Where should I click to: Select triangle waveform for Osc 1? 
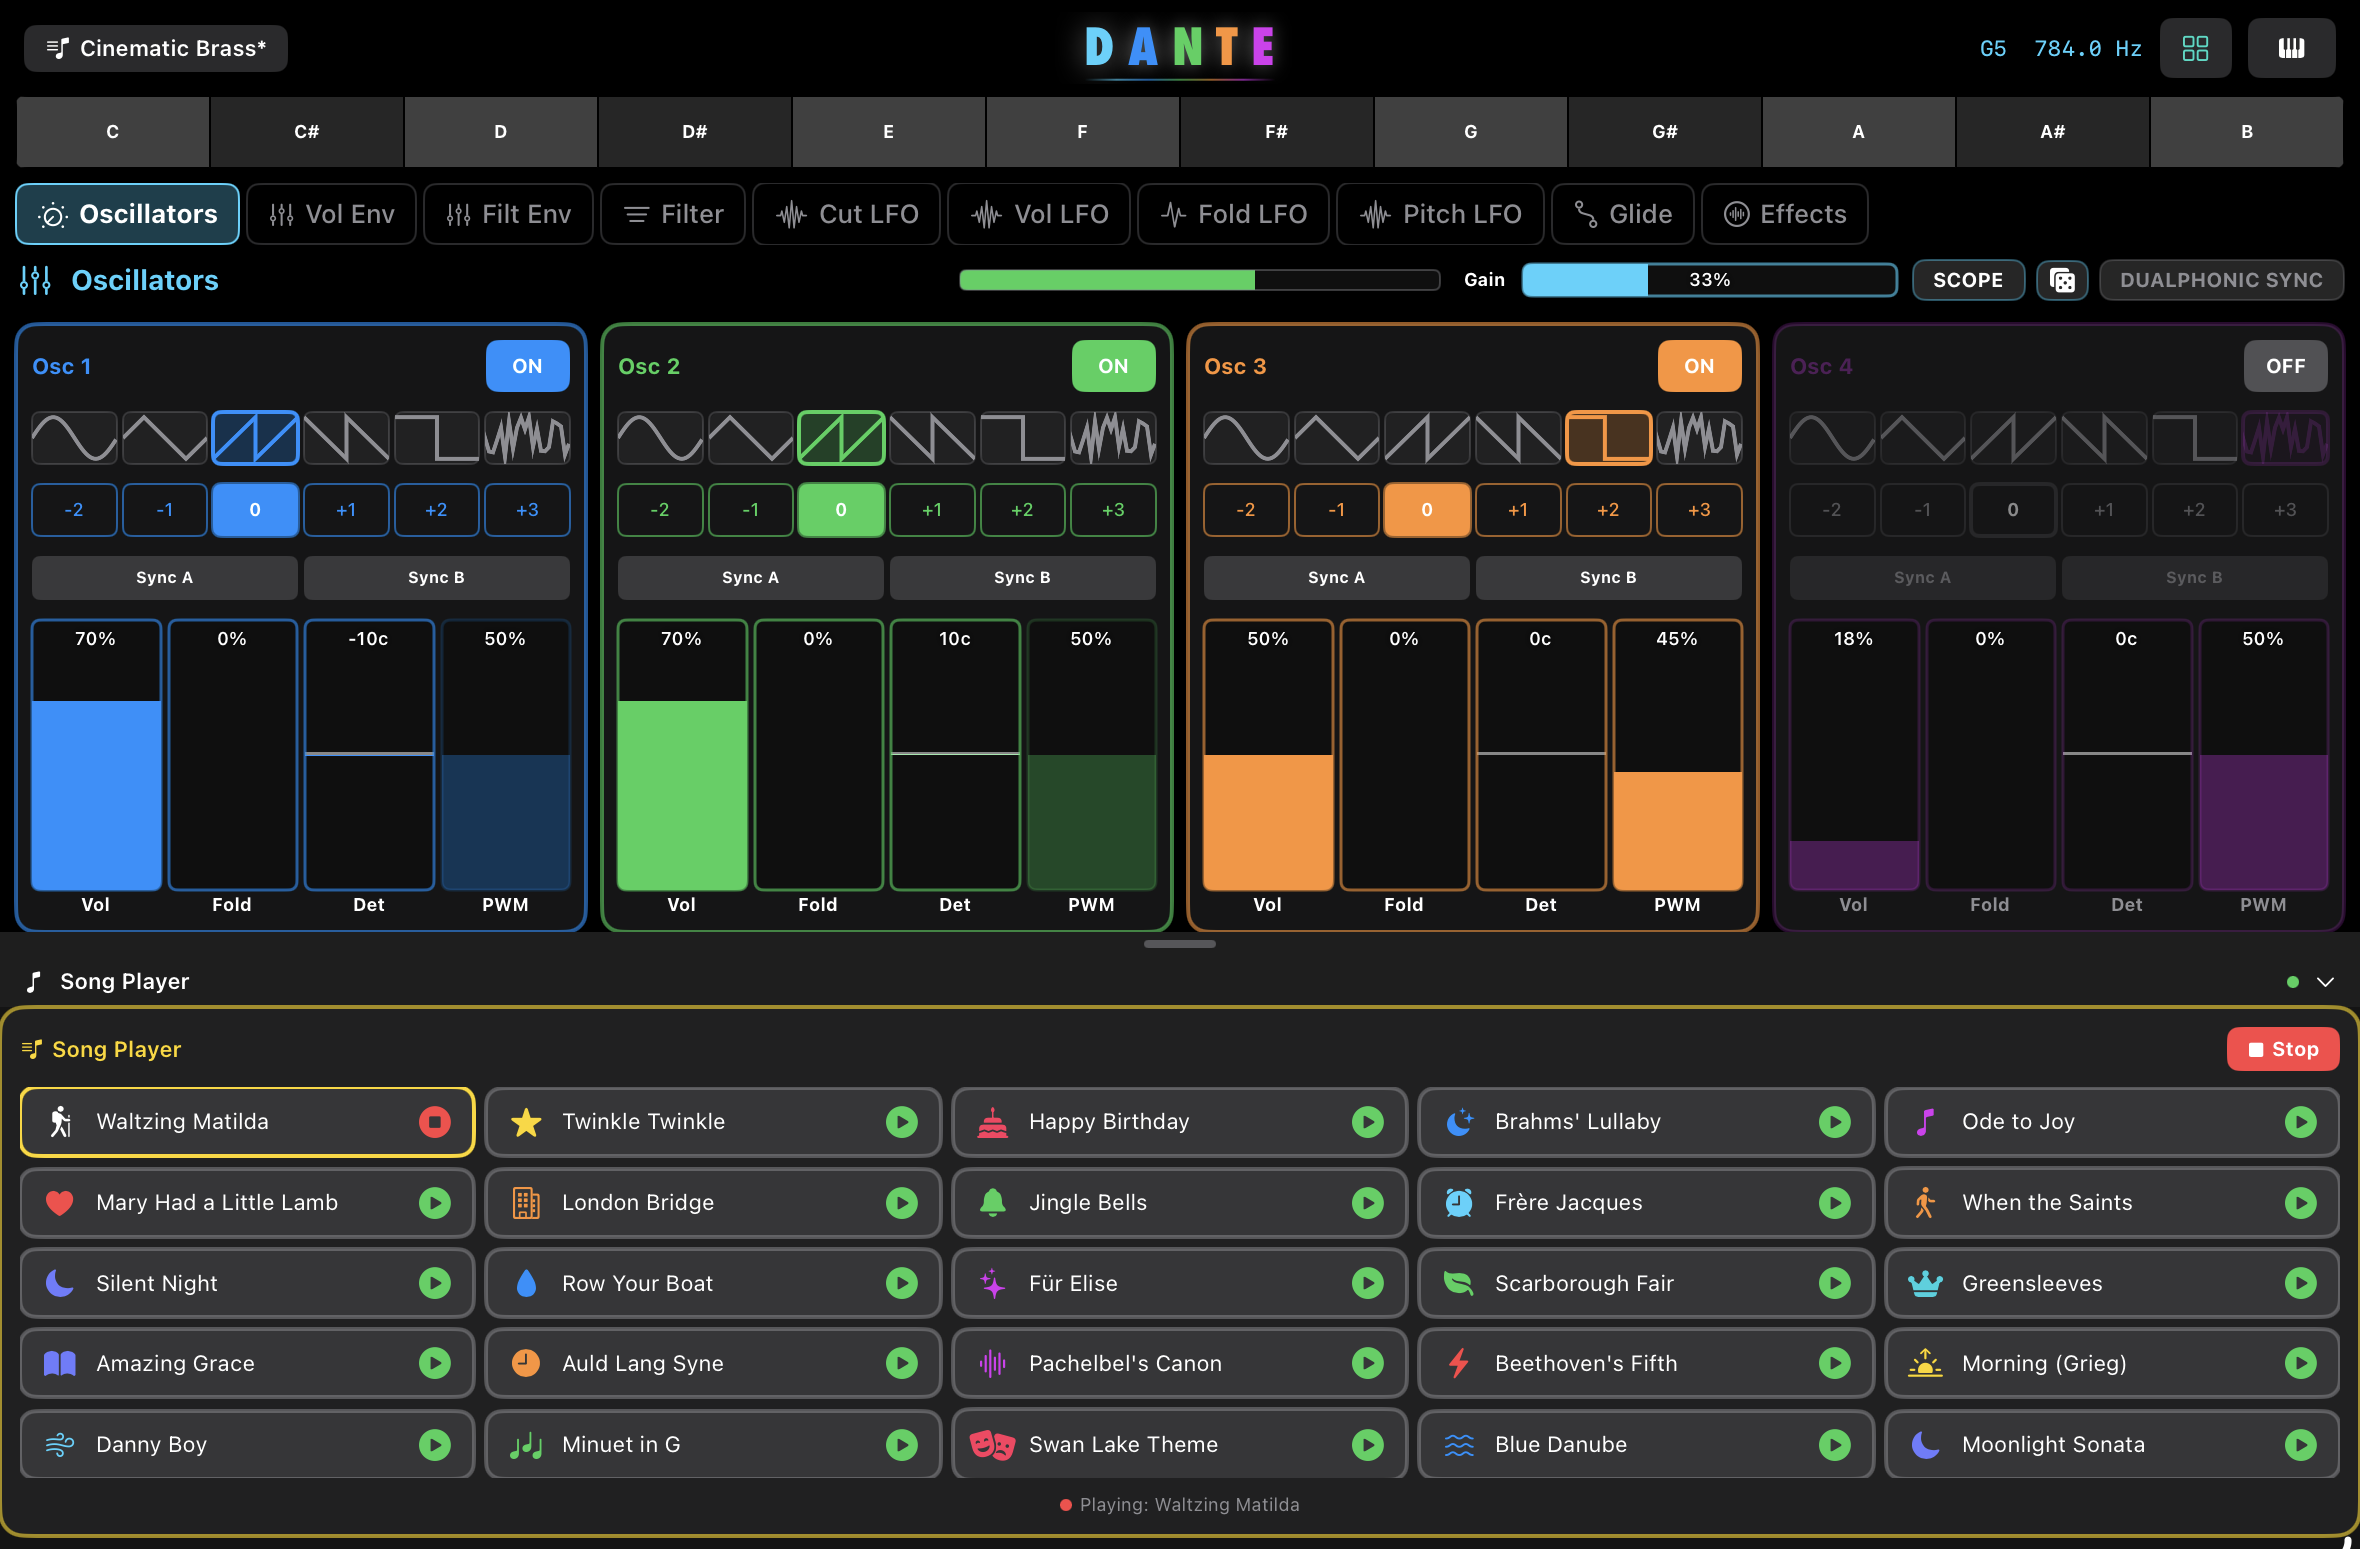[165, 438]
